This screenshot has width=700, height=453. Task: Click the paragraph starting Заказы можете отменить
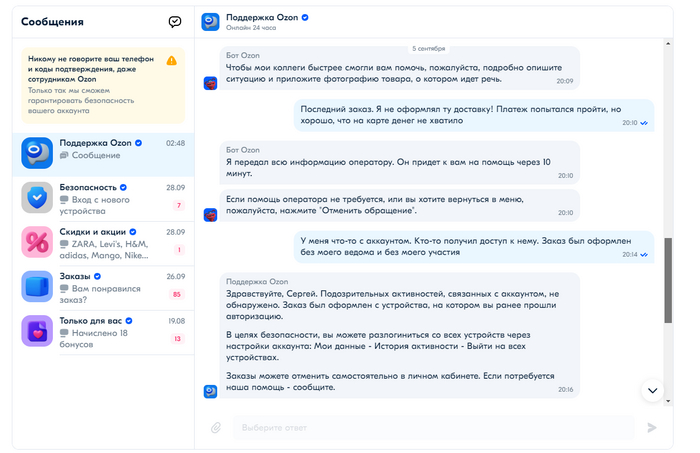click(x=390, y=382)
